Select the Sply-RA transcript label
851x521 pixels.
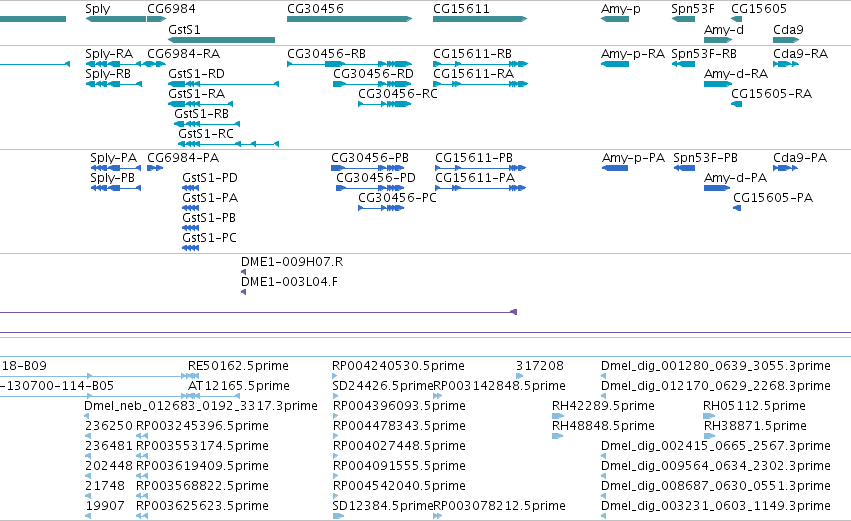point(109,54)
